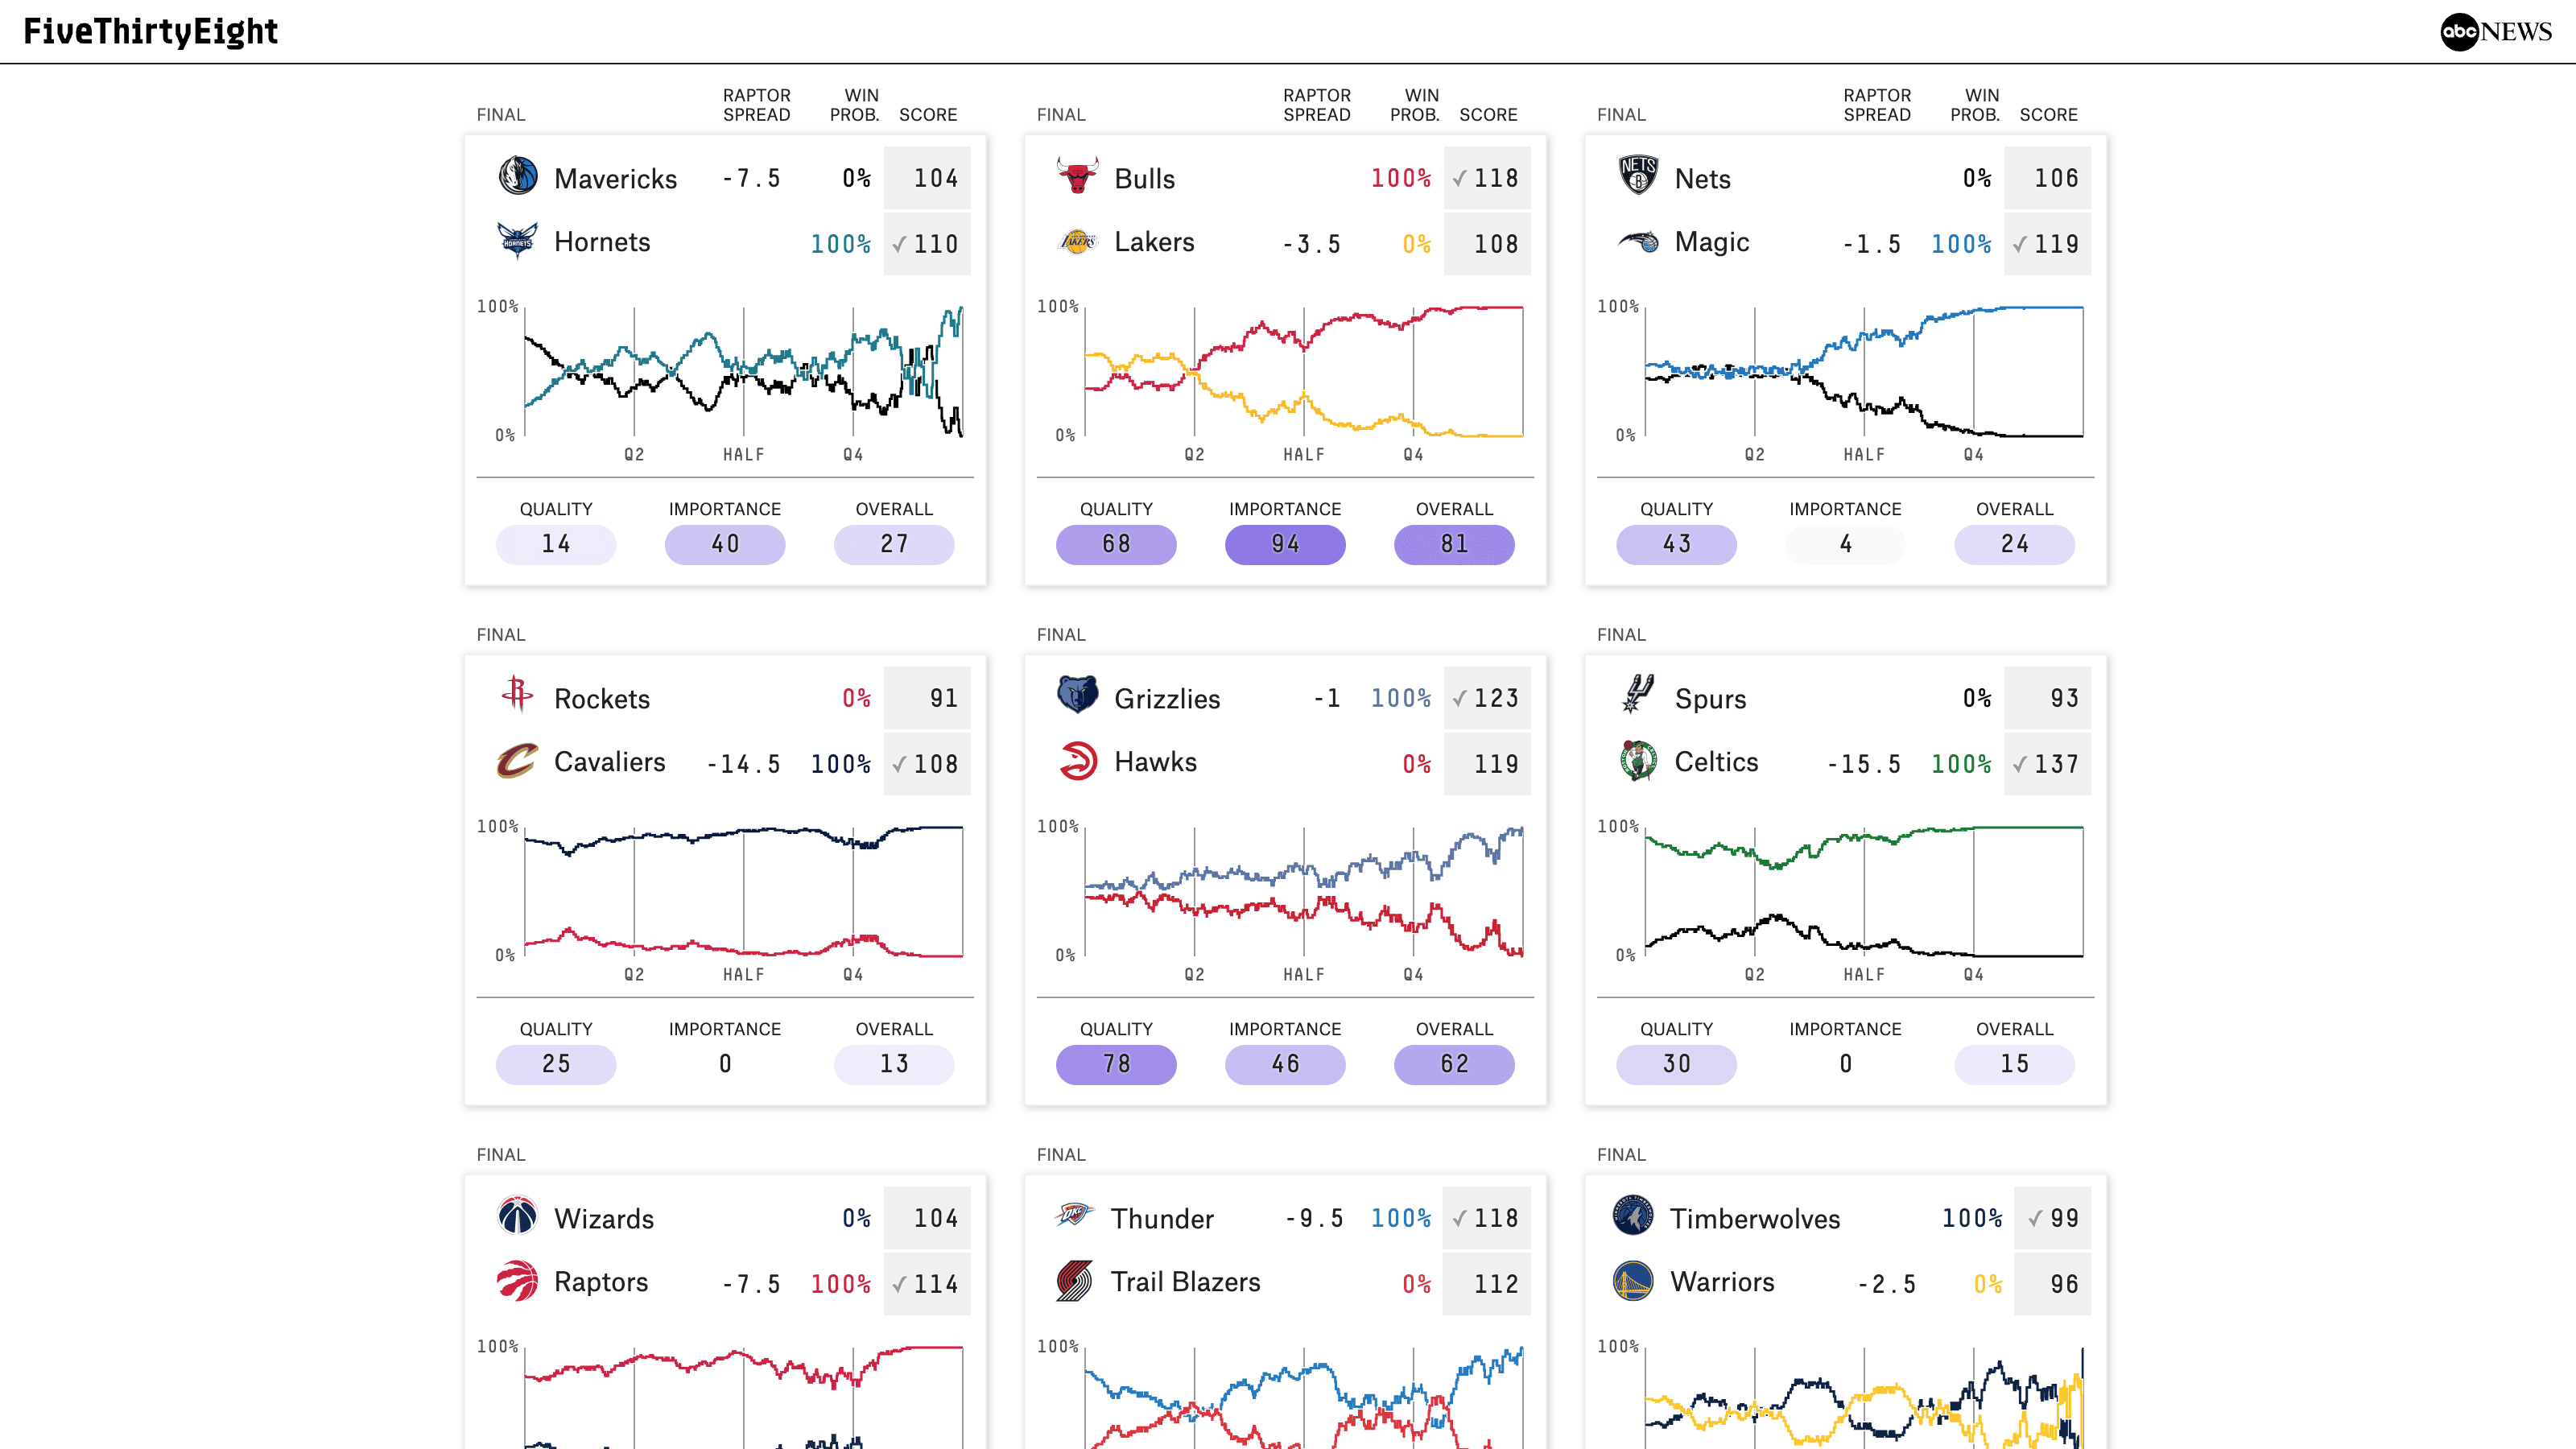Click the Bulls–Lakers overall rating 81

(x=1454, y=544)
